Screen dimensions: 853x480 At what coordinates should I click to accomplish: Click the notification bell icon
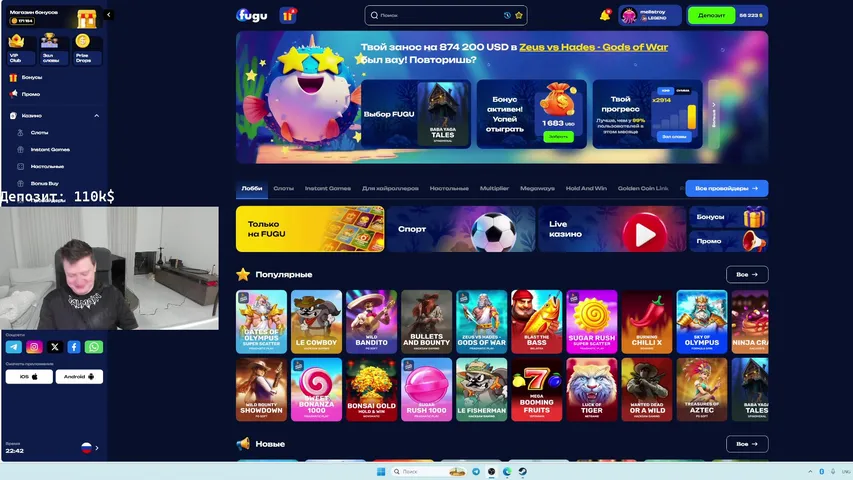tap(605, 15)
